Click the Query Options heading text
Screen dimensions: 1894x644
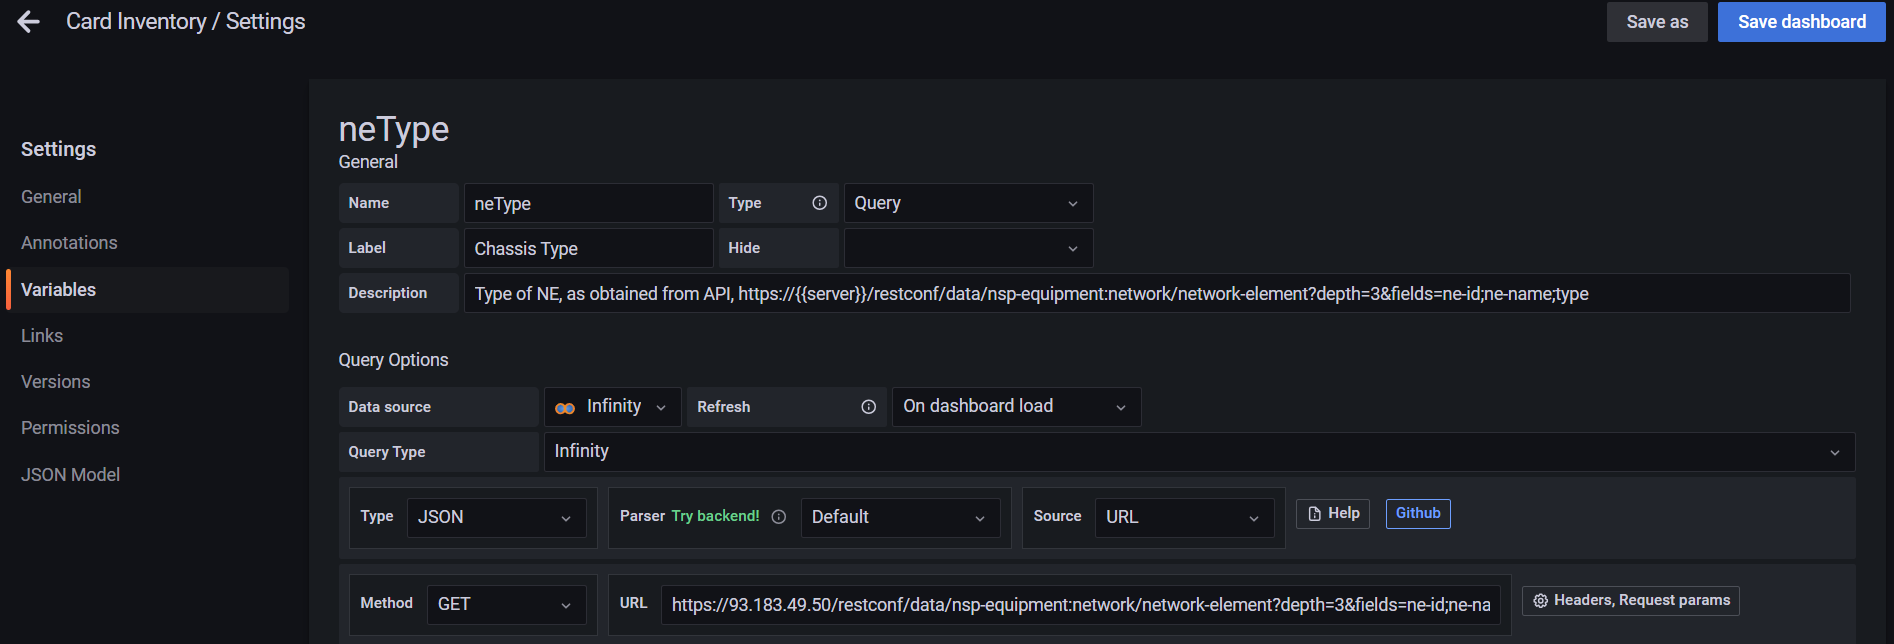[393, 360]
